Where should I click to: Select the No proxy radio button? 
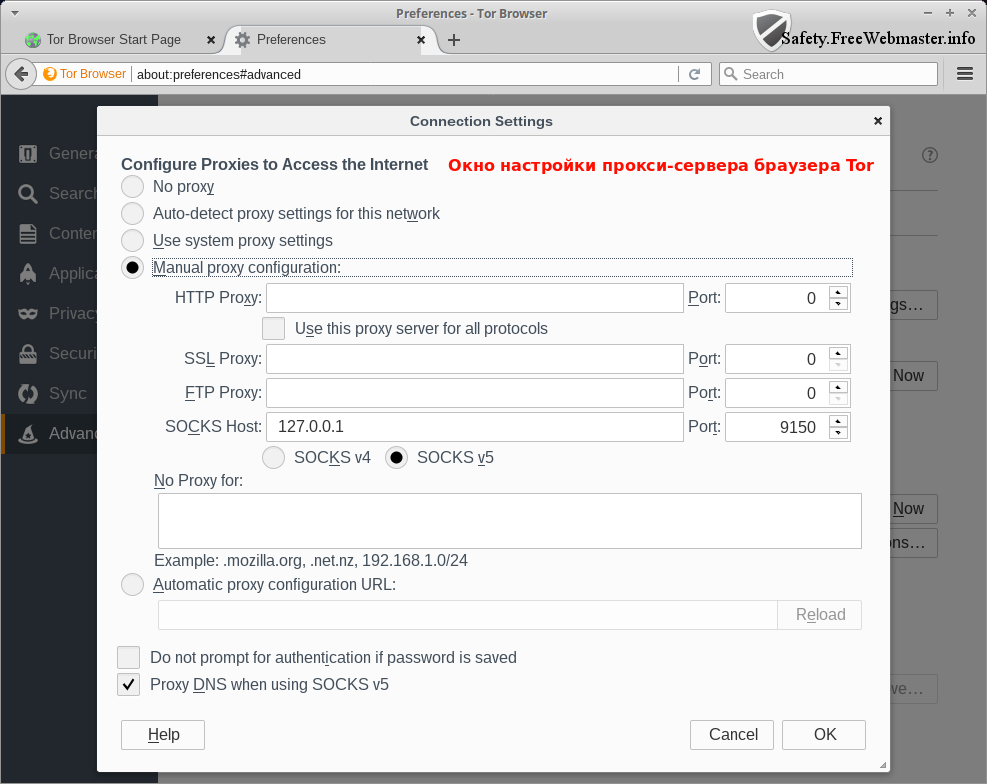tap(132, 187)
